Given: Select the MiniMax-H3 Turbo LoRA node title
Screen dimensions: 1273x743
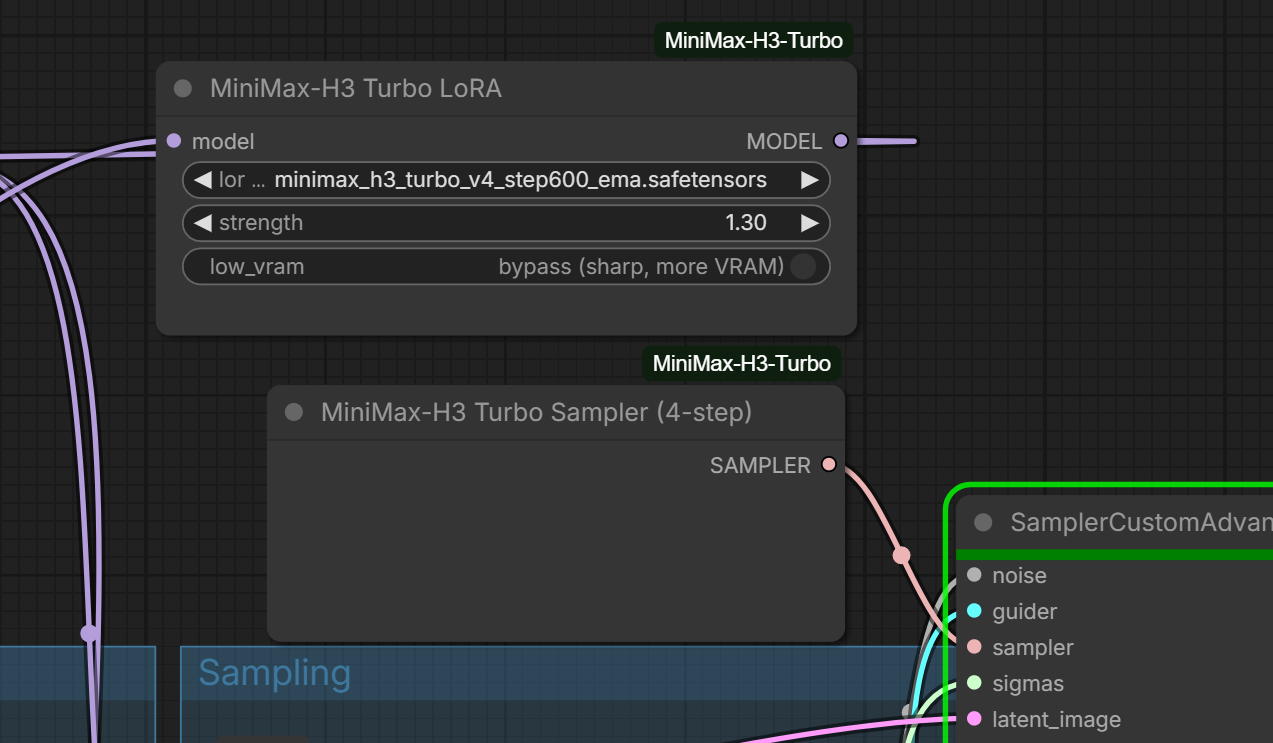Looking at the screenshot, I should (x=356, y=89).
